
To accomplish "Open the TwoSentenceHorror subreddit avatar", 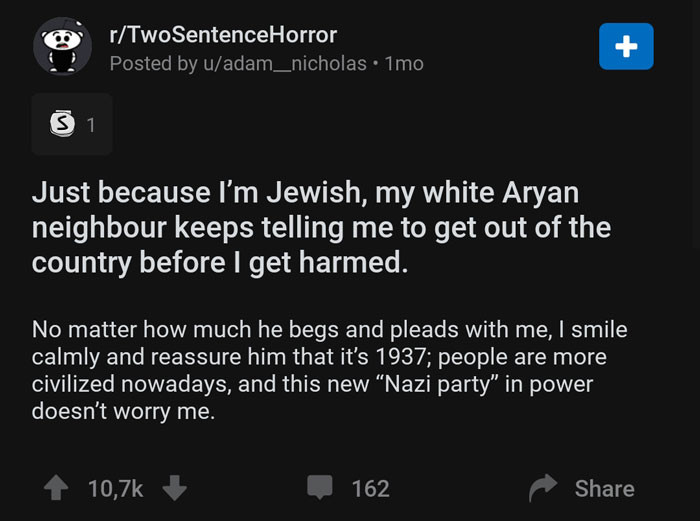I will click(x=62, y=46).
